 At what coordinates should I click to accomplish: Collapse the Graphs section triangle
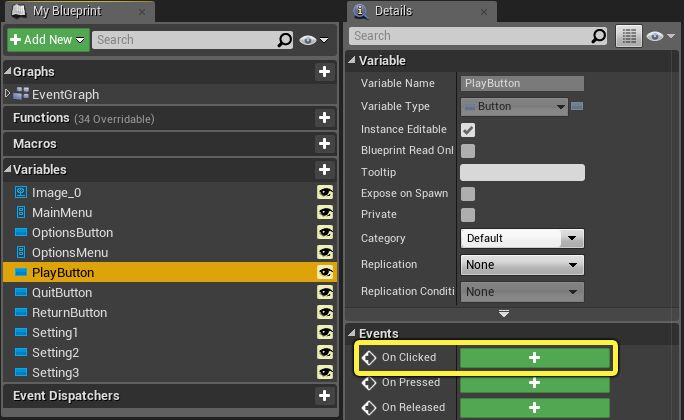click(7, 71)
